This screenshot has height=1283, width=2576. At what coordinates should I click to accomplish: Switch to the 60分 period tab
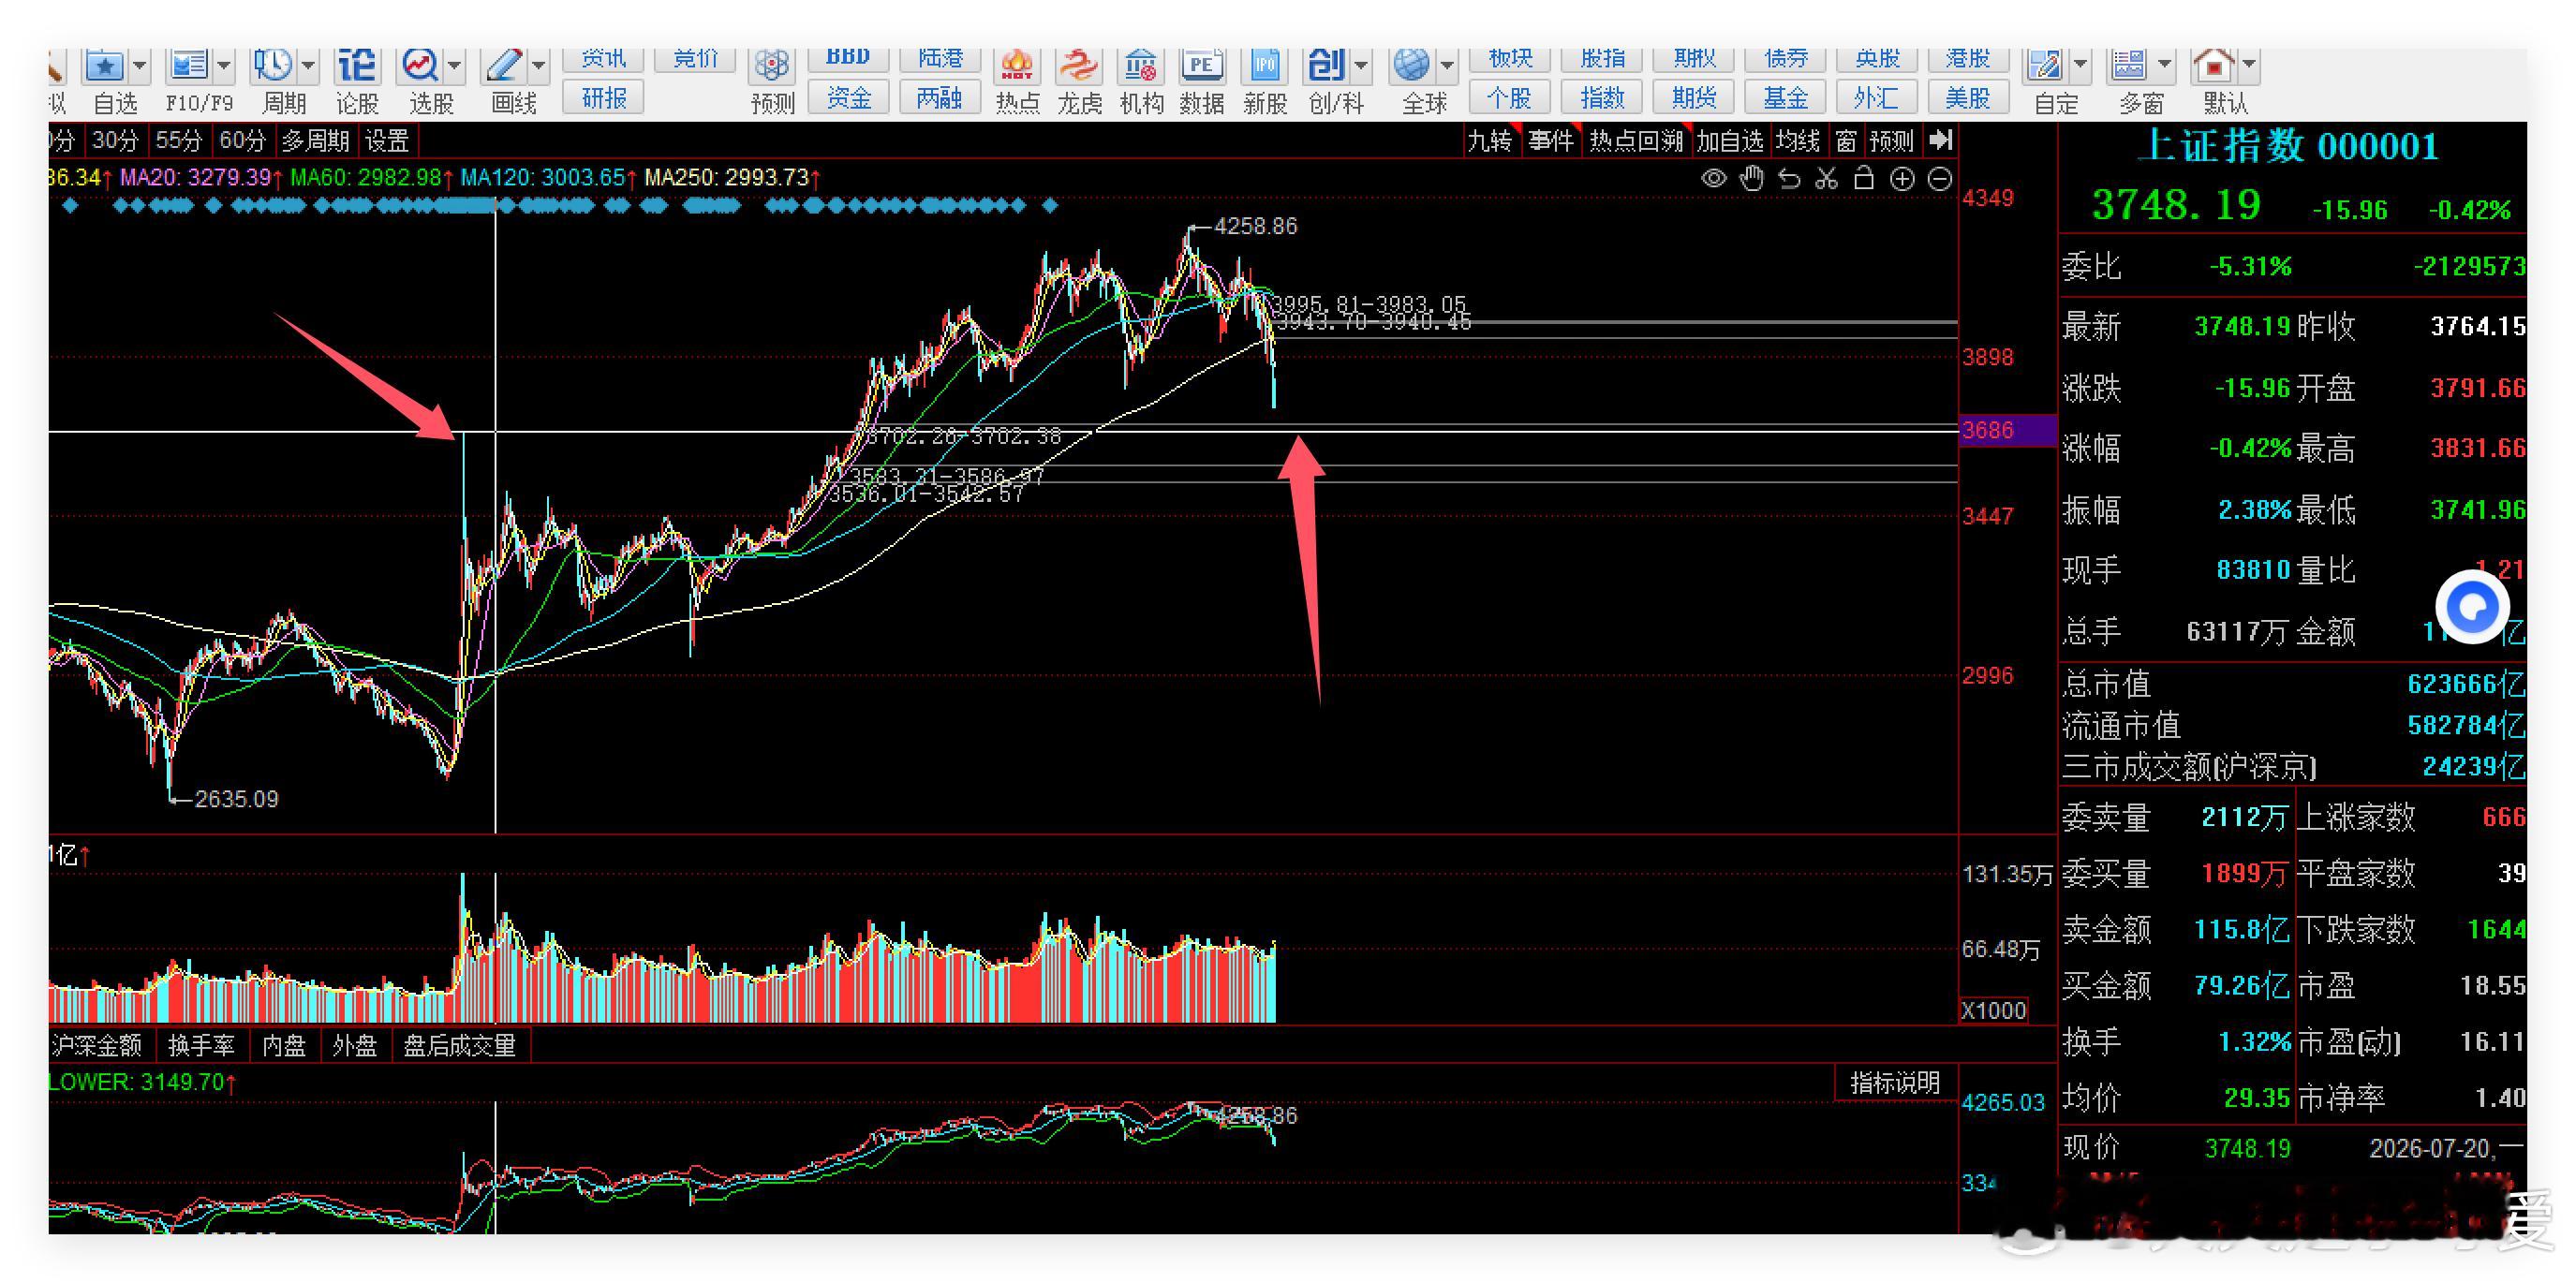(243, 141)
